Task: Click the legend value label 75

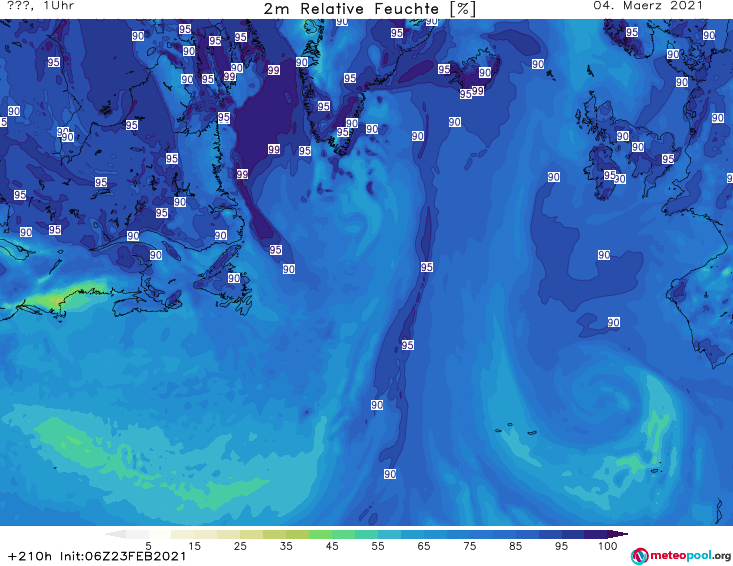Action: 469,545
